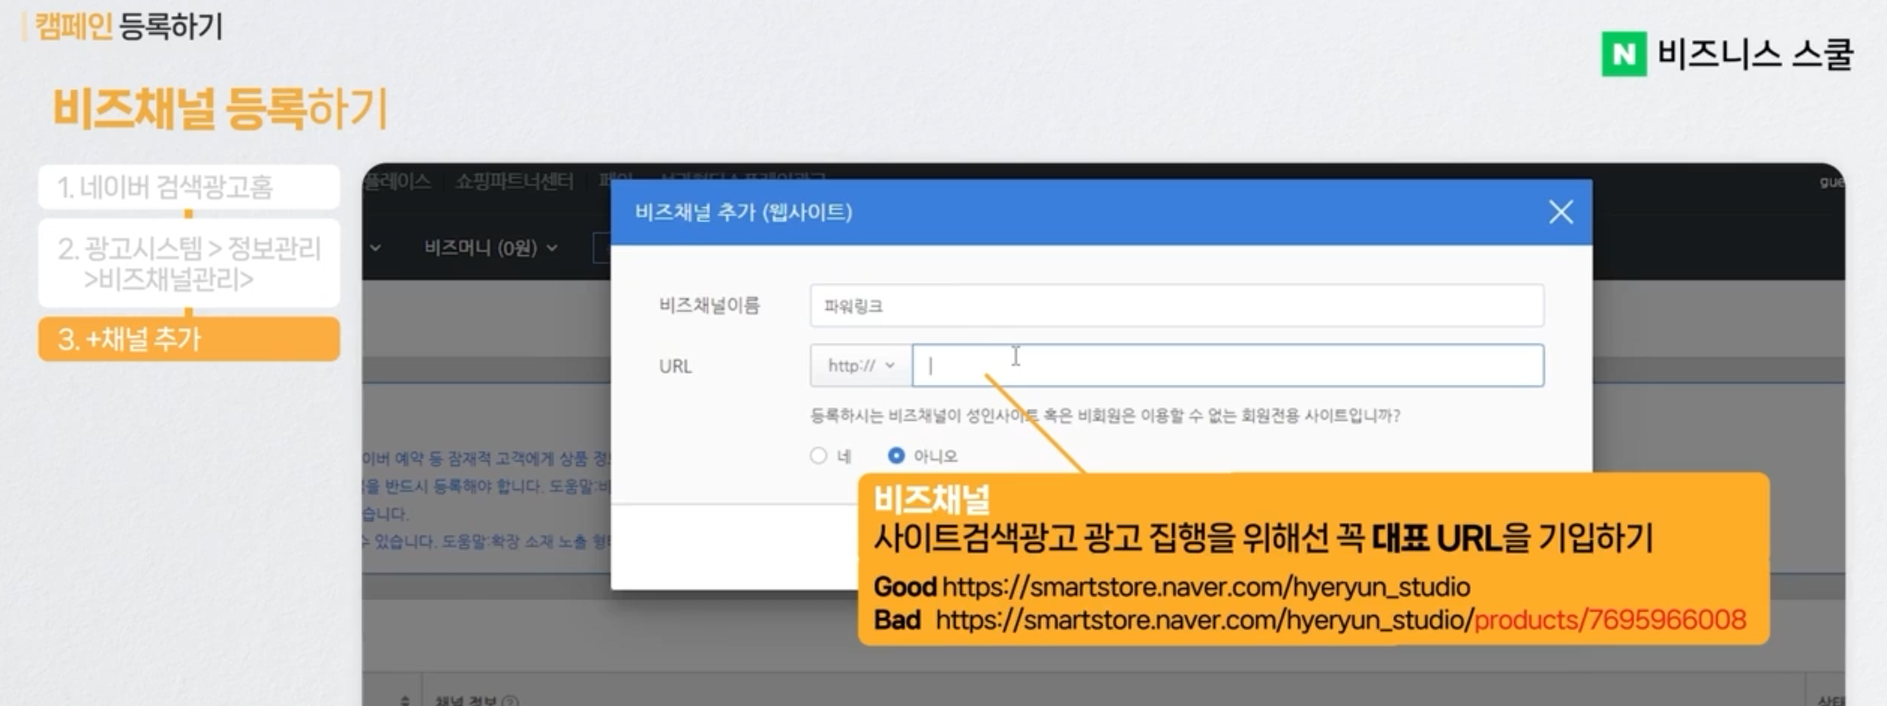The image size is (1887, 706).
Task: Select step 2. 광고시스템 > 정보관리
Action: (189, 264)
